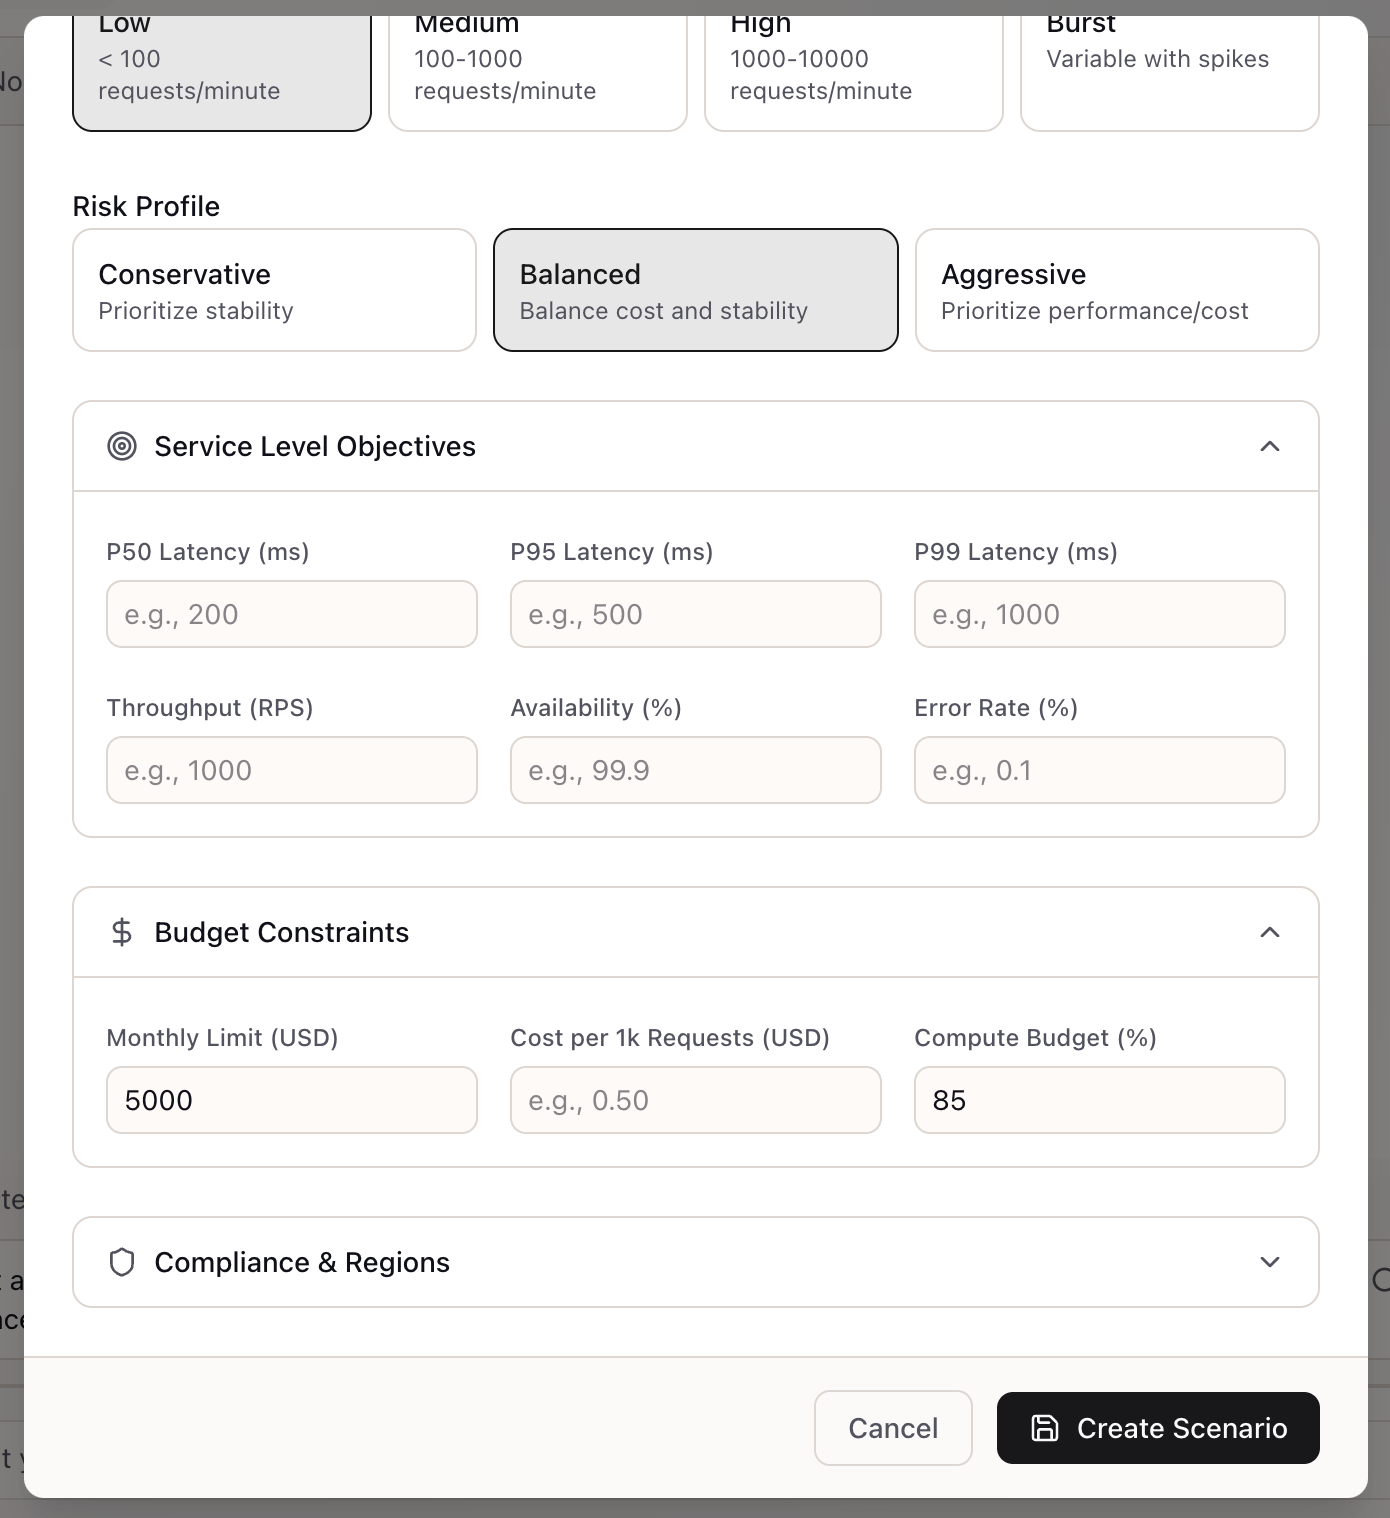Click the save icon inside Create Scenario button
This screenshot has height=1518, width=1390.
tap(1044, 1428)
